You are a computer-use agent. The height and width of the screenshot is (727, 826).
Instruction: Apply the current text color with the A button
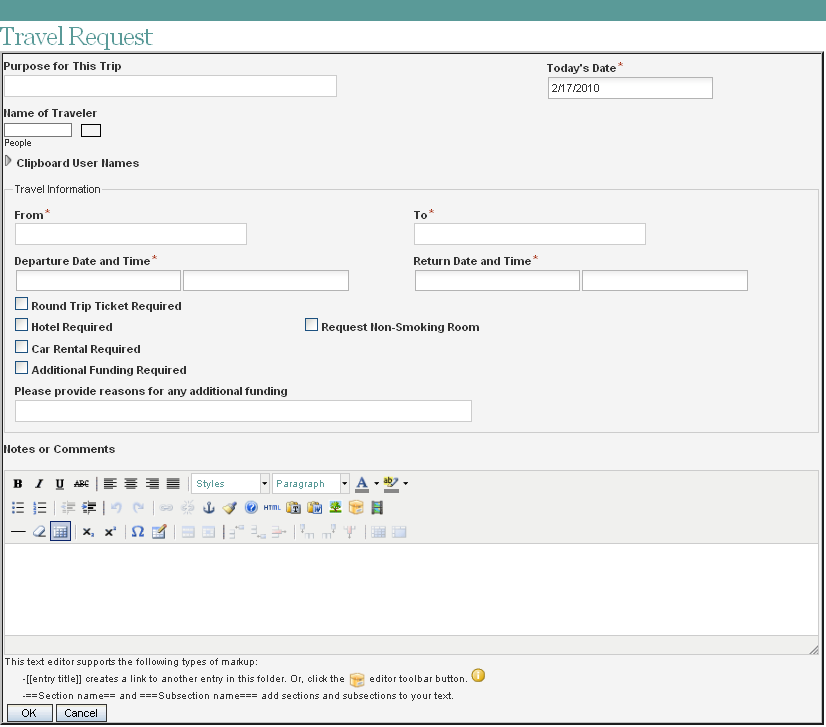[362, 484]
